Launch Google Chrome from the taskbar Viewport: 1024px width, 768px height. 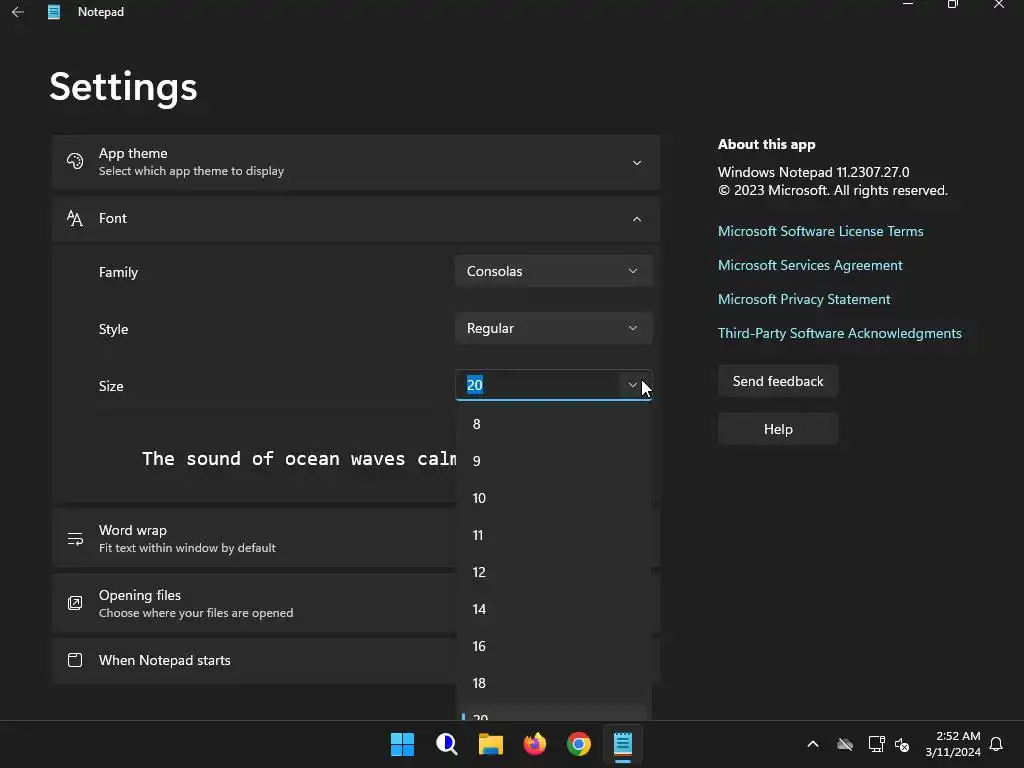[578, 744]
